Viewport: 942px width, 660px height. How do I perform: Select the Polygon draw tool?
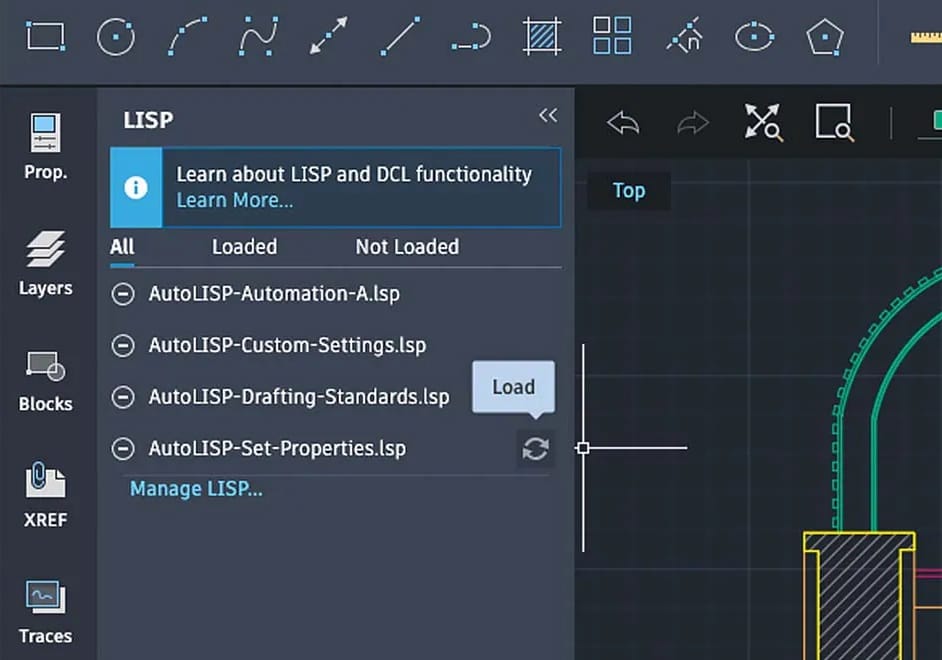(825, 37)
